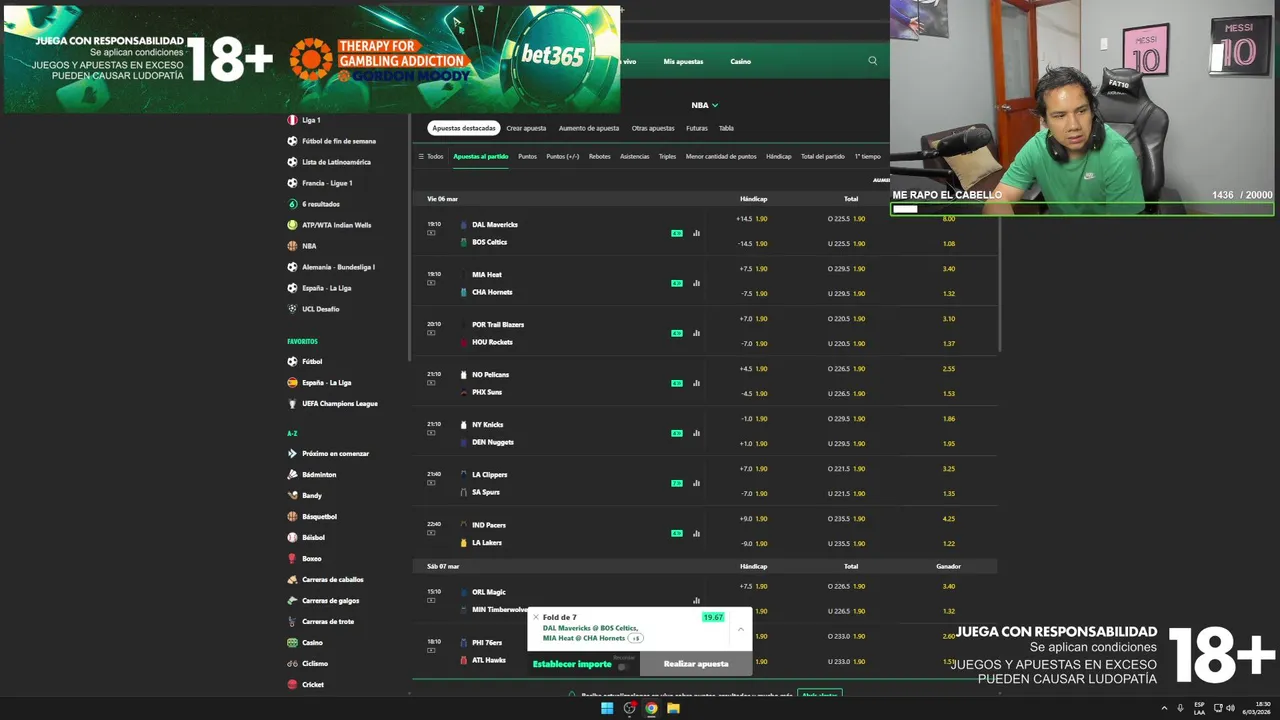Image resolution: width=1280 pixels, height=720 pixels.
Task: Open Bádminton shuttlecock icon in sidebar
Action: pos(292,474)
